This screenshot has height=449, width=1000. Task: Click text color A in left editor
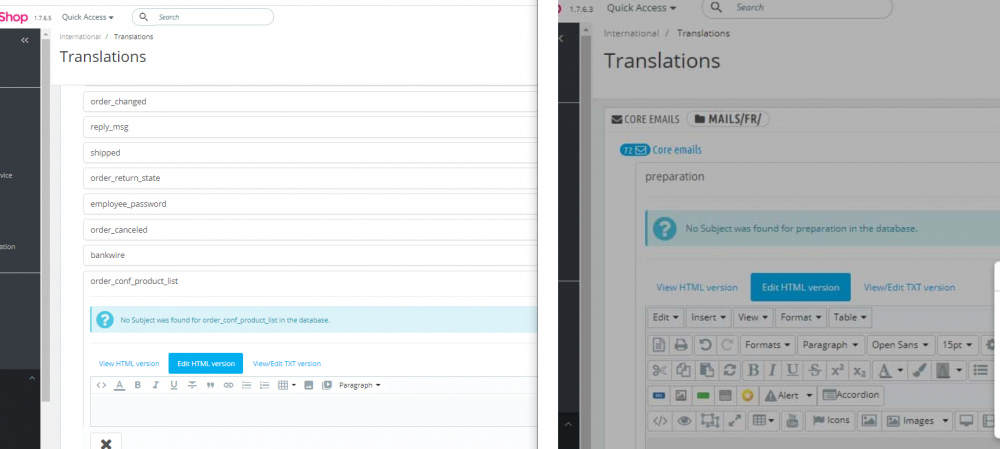click(x=119, y=385)
